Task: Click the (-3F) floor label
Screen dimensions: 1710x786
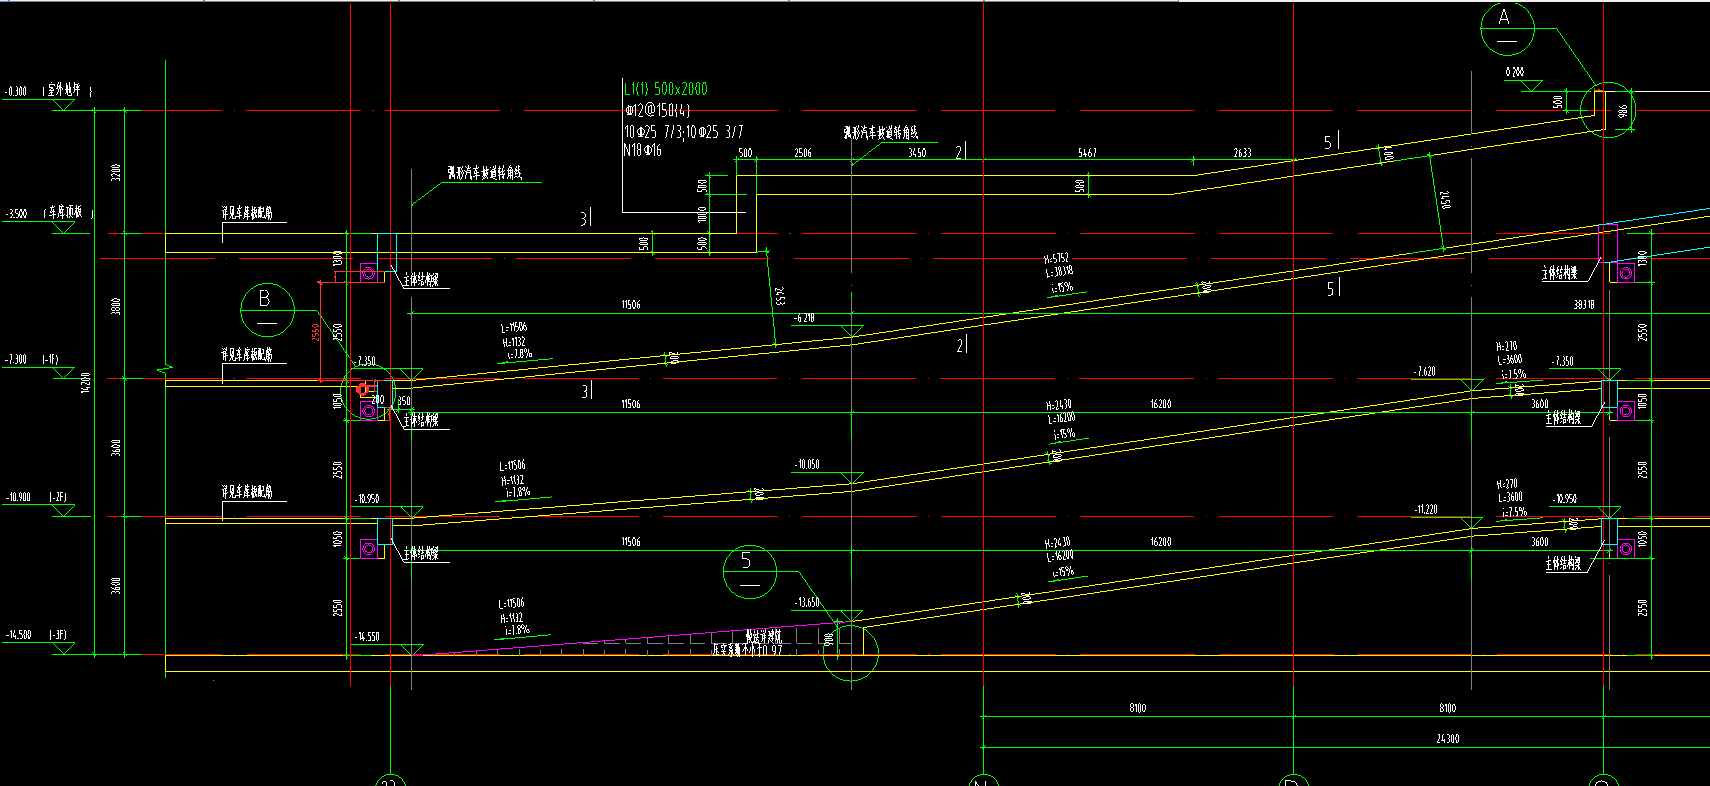Action: pyautogui.click(x=57, y=635)
